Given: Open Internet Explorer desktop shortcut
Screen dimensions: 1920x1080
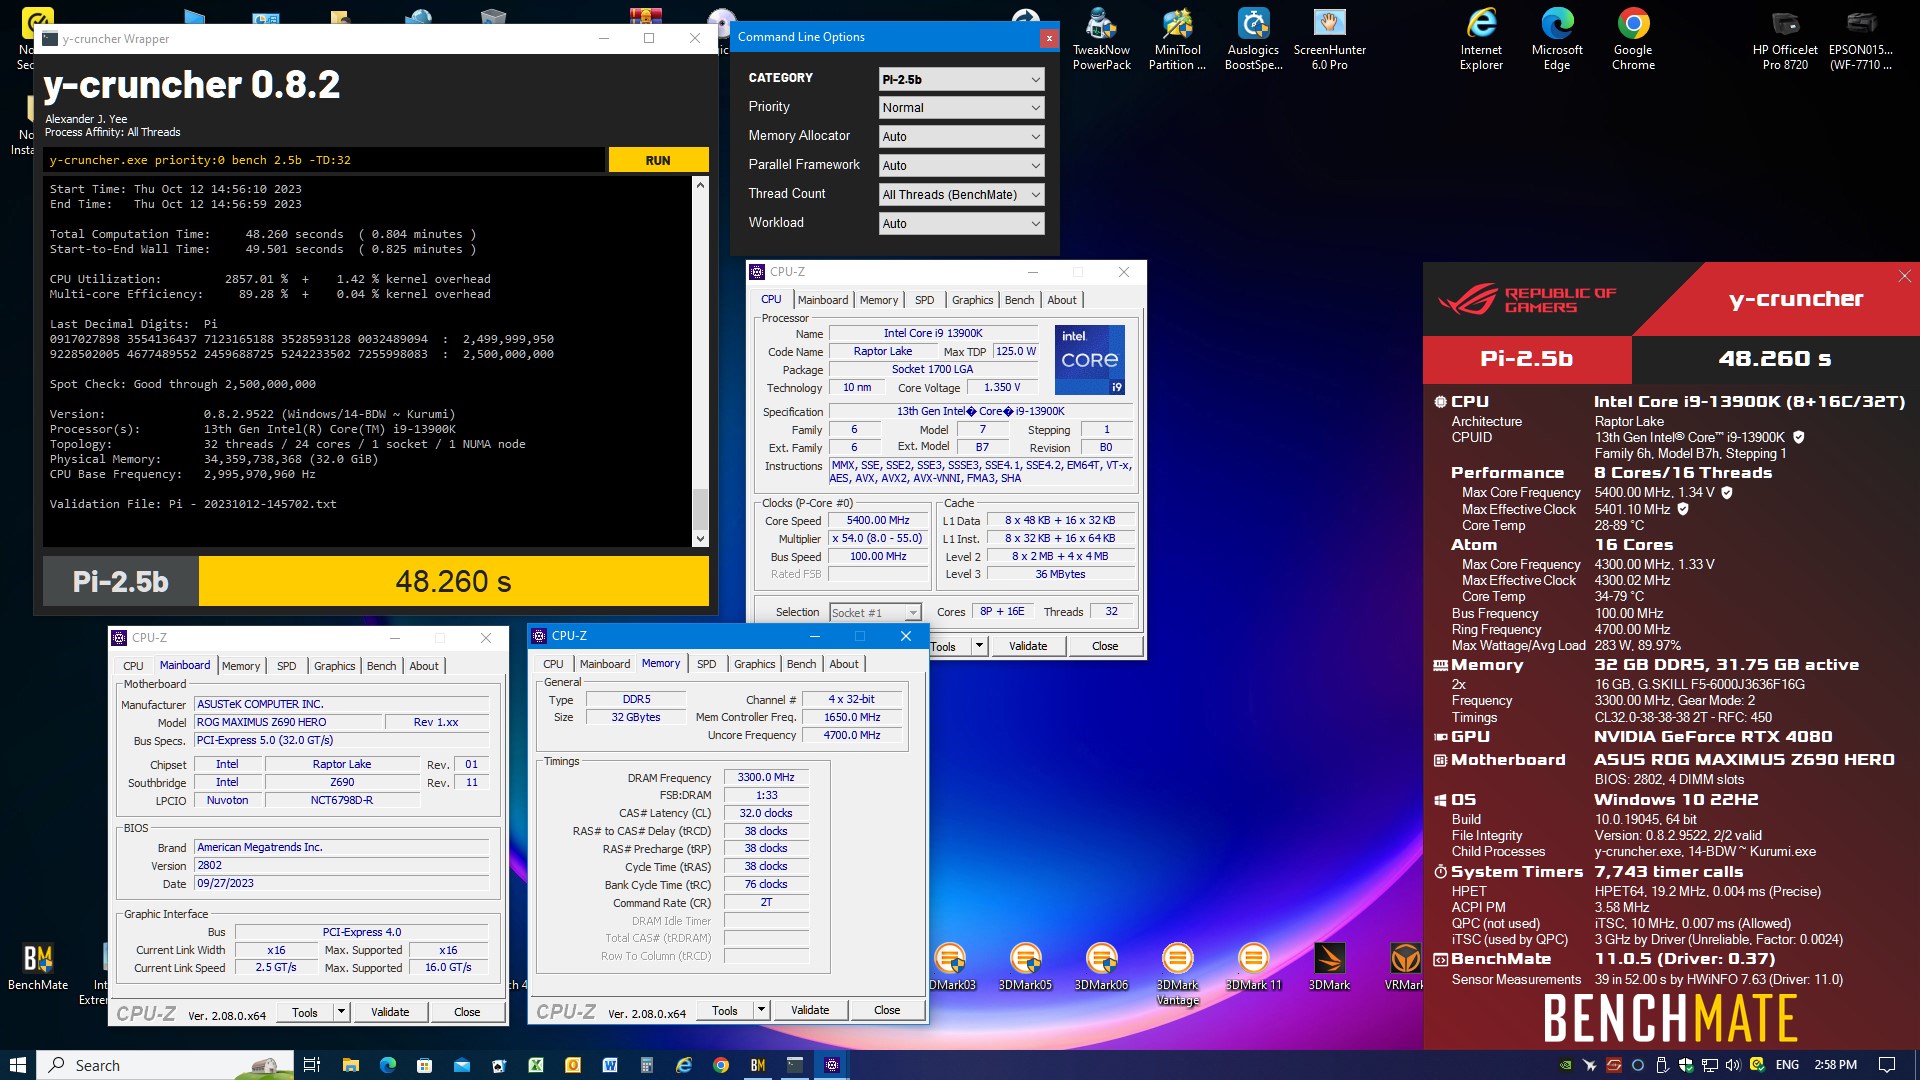Looking at the screenshot, I should [x=1481, y=40].
